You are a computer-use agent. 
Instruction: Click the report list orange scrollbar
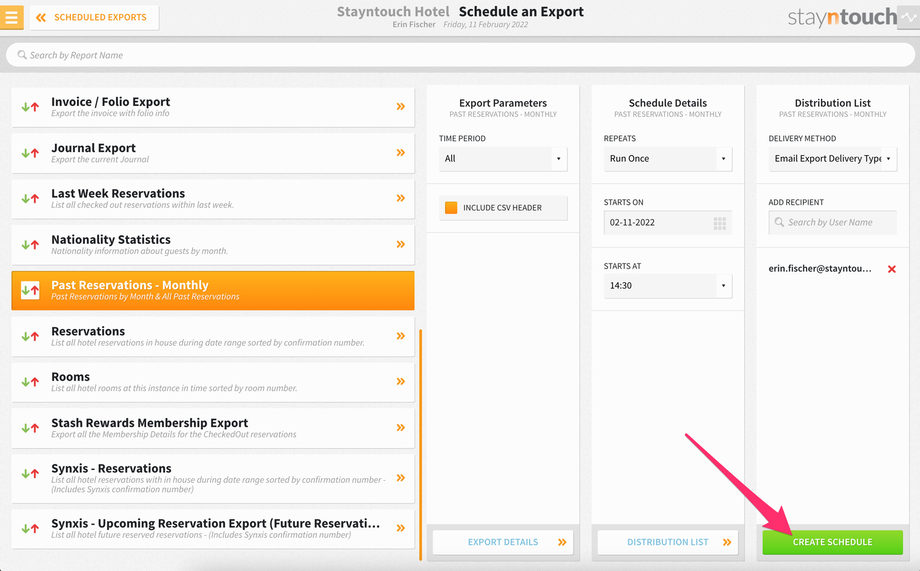[x=421, y=444]
